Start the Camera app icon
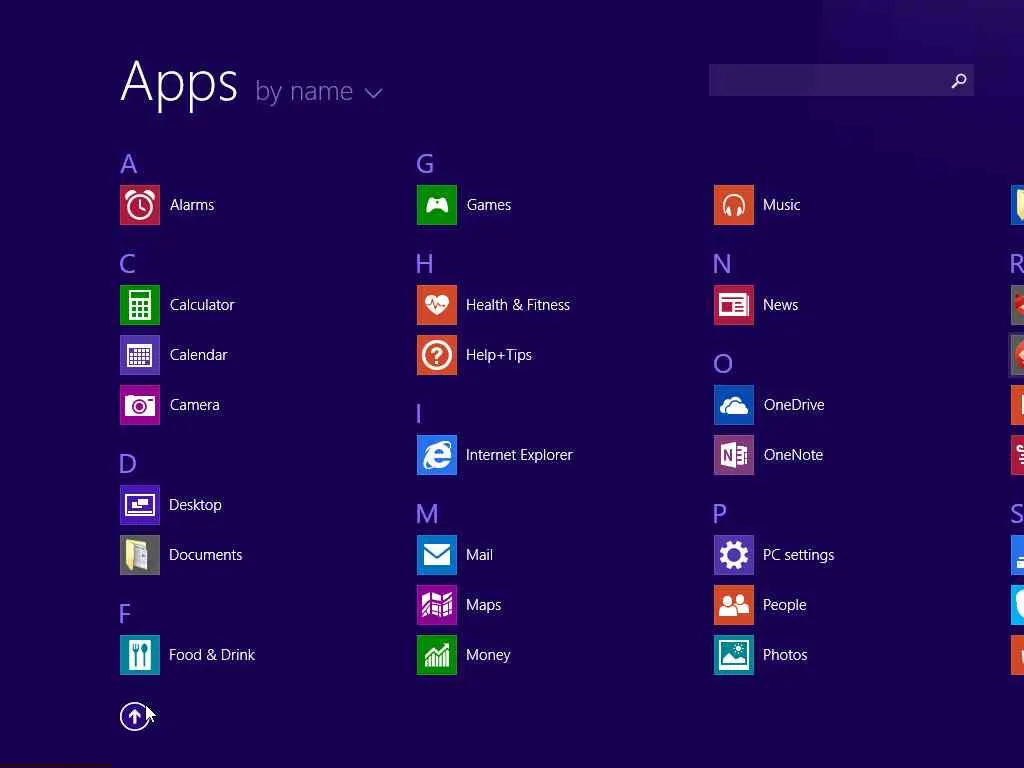The image size is (1024, 768). point(140,405)
